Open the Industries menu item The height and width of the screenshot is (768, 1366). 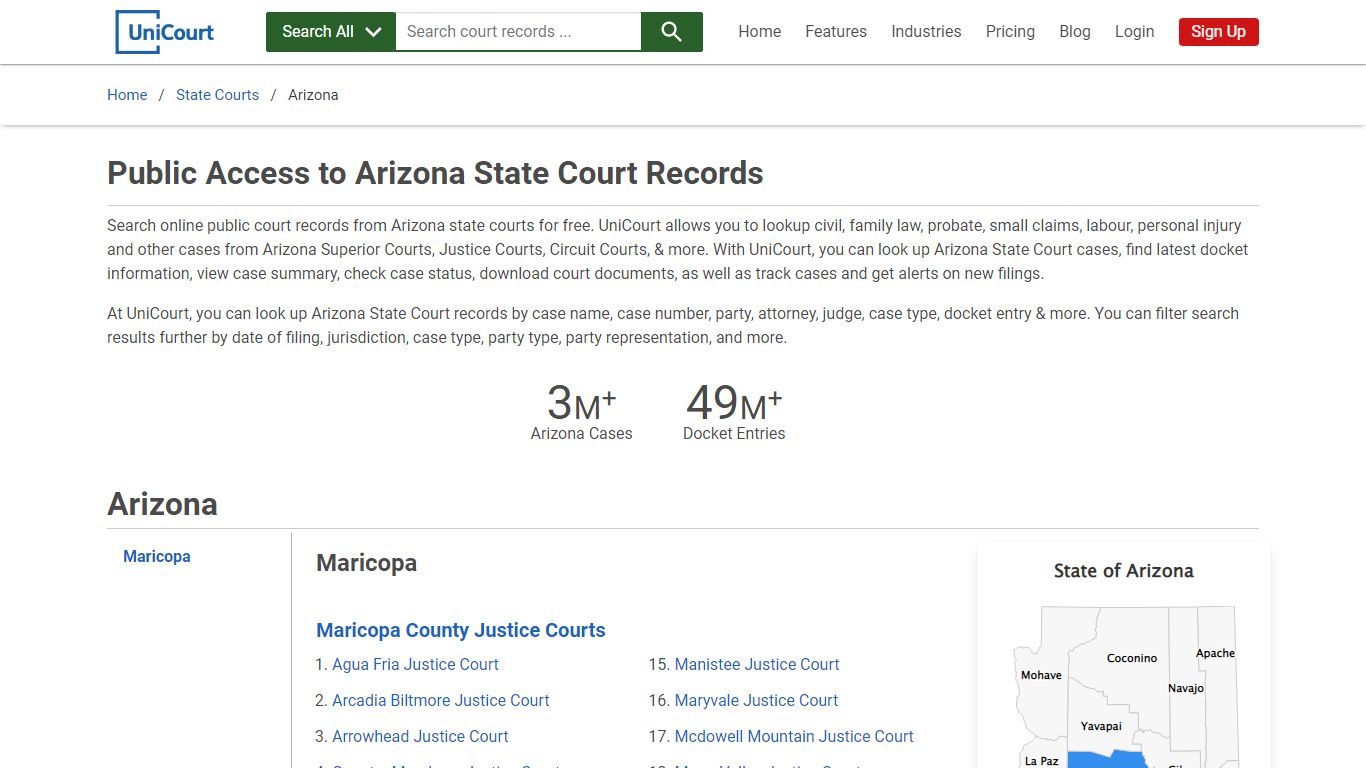[926, 32]
